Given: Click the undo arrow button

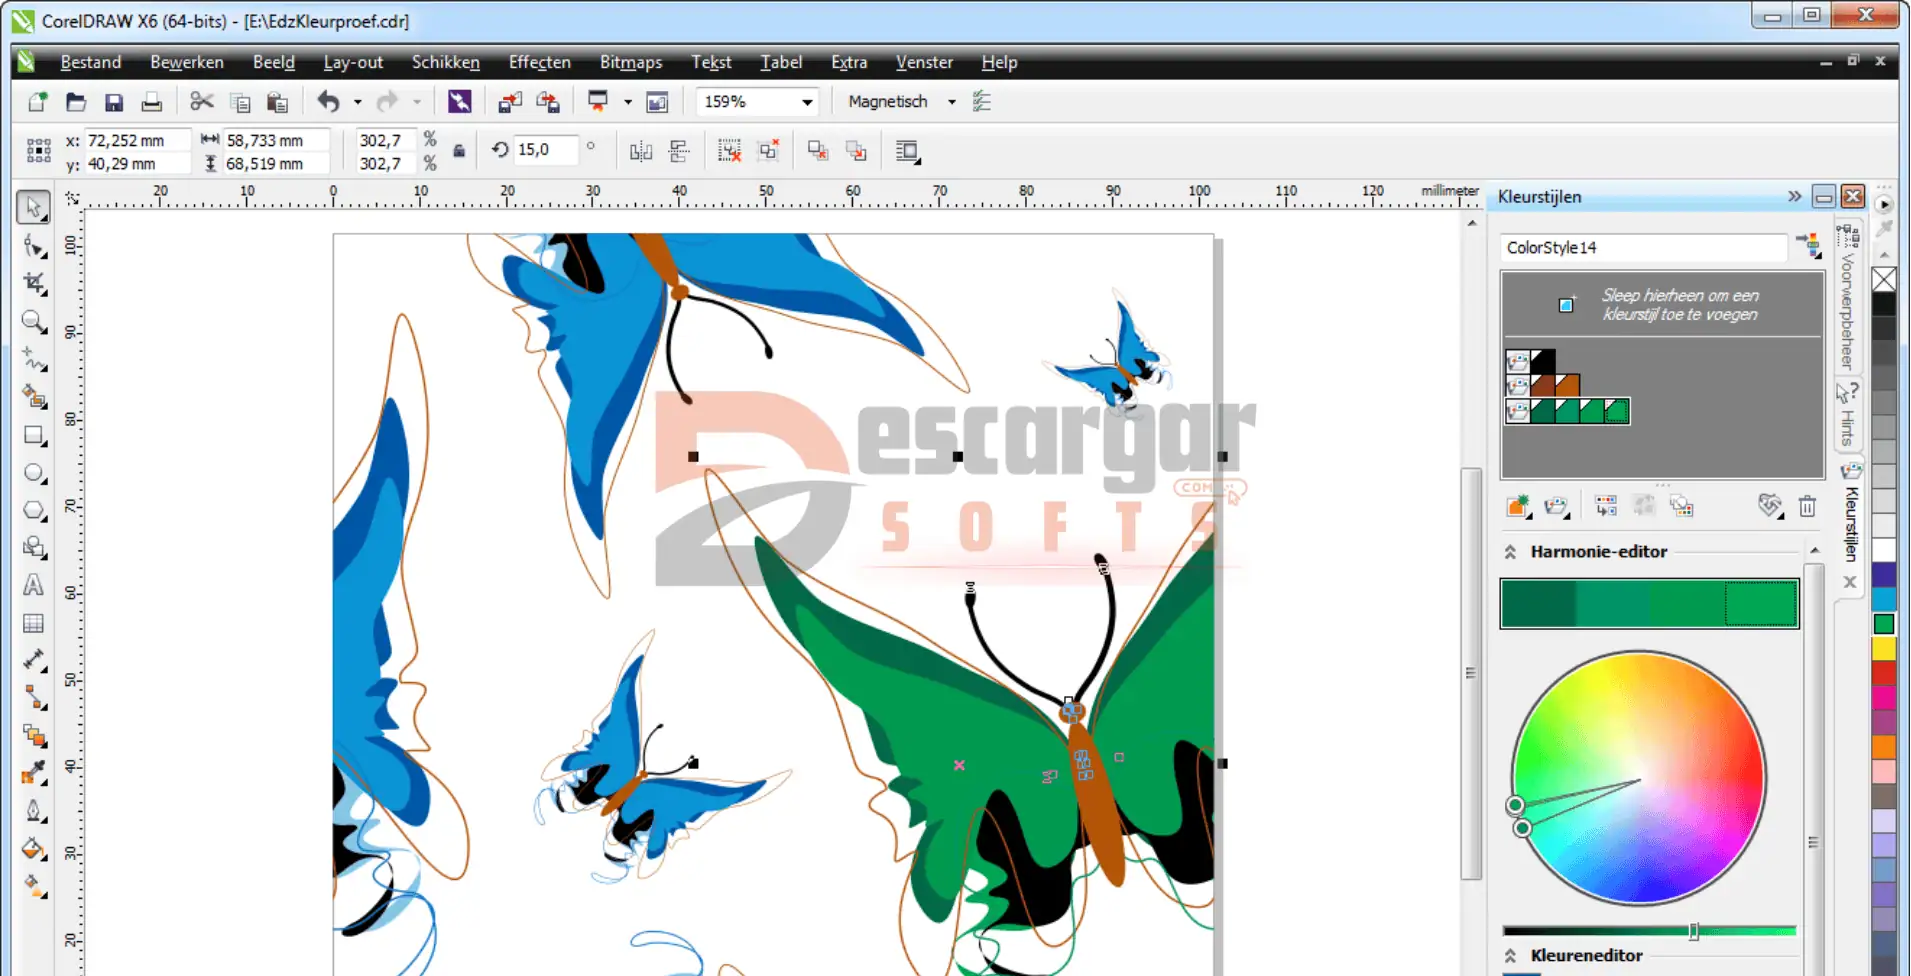Looking at the screenshot, I should click(328, 102).
